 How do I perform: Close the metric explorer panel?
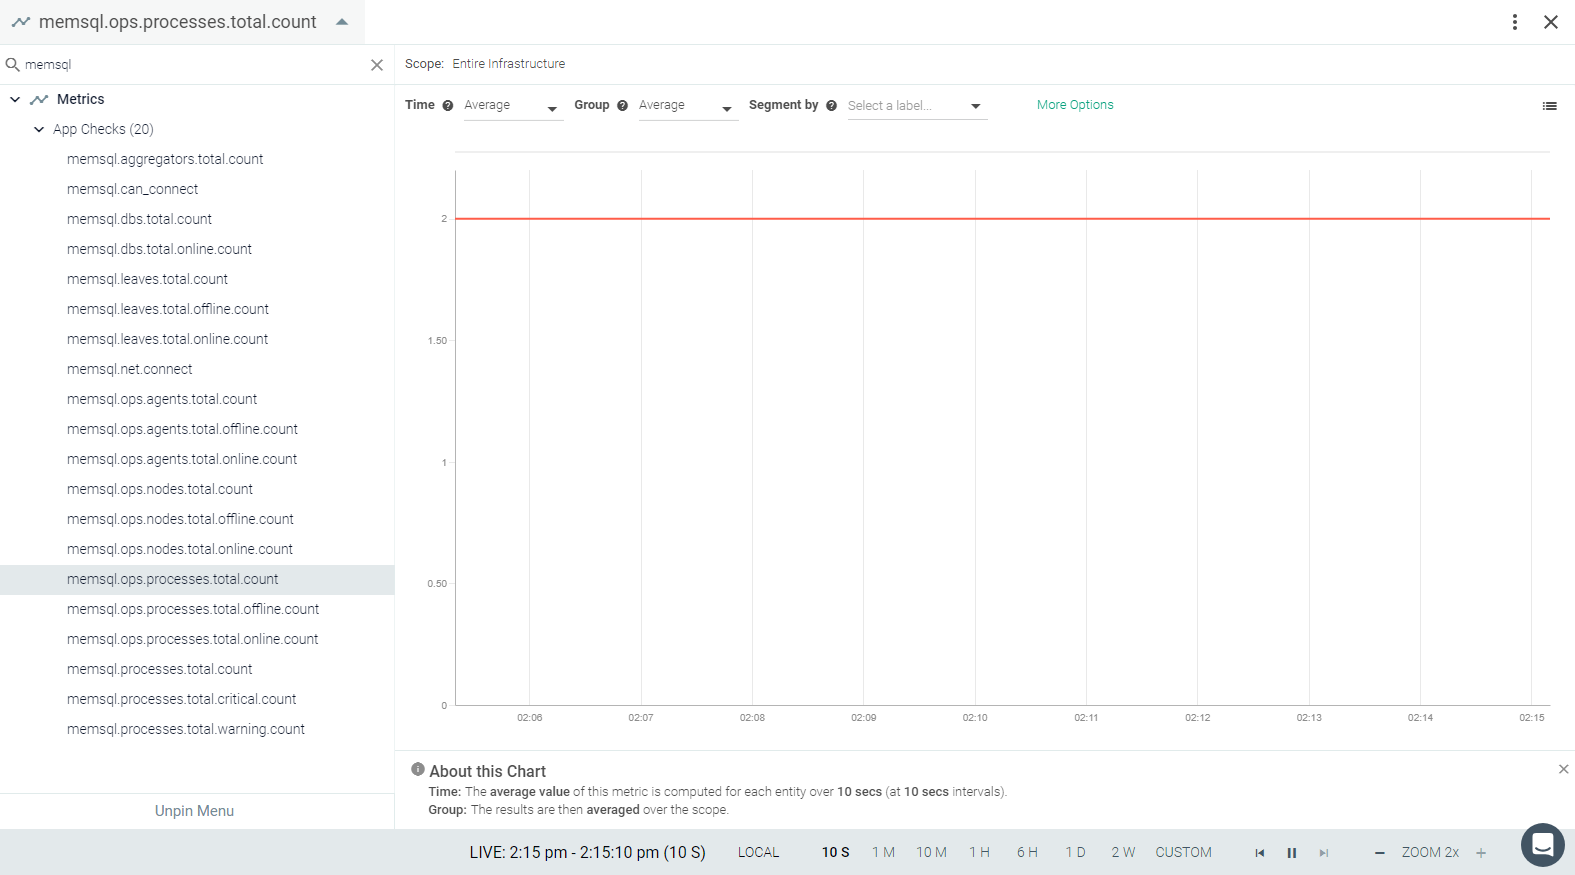click(x=1551, y=22)
